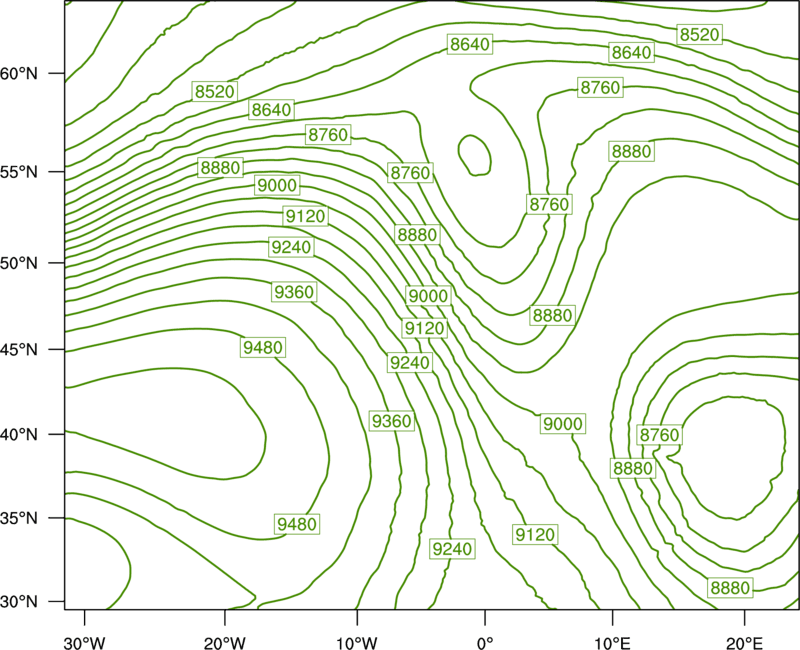Image resolution: width=800 pixels, height=650 pixels.
Task: Pick the 35°N latitude axis label
Action: coord(19,518)
